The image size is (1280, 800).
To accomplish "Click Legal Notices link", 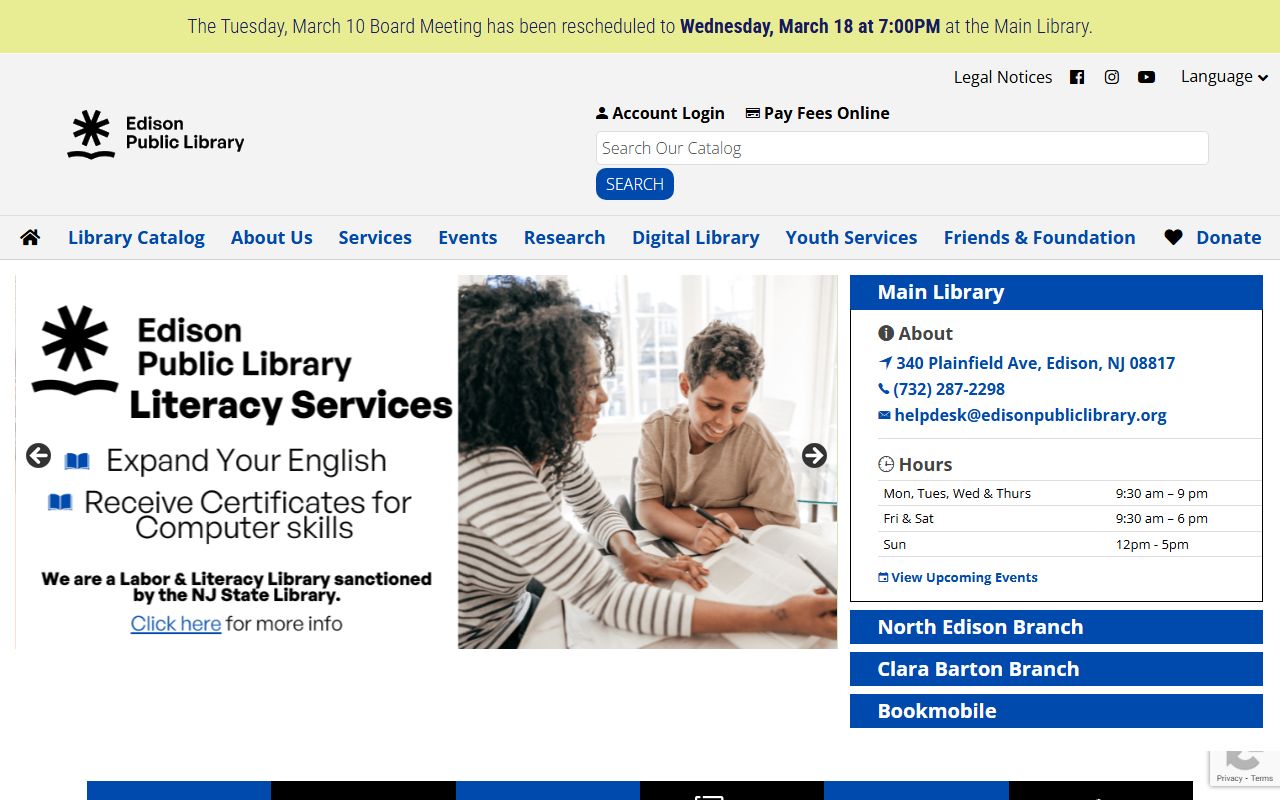I will tap(1003, 77).
